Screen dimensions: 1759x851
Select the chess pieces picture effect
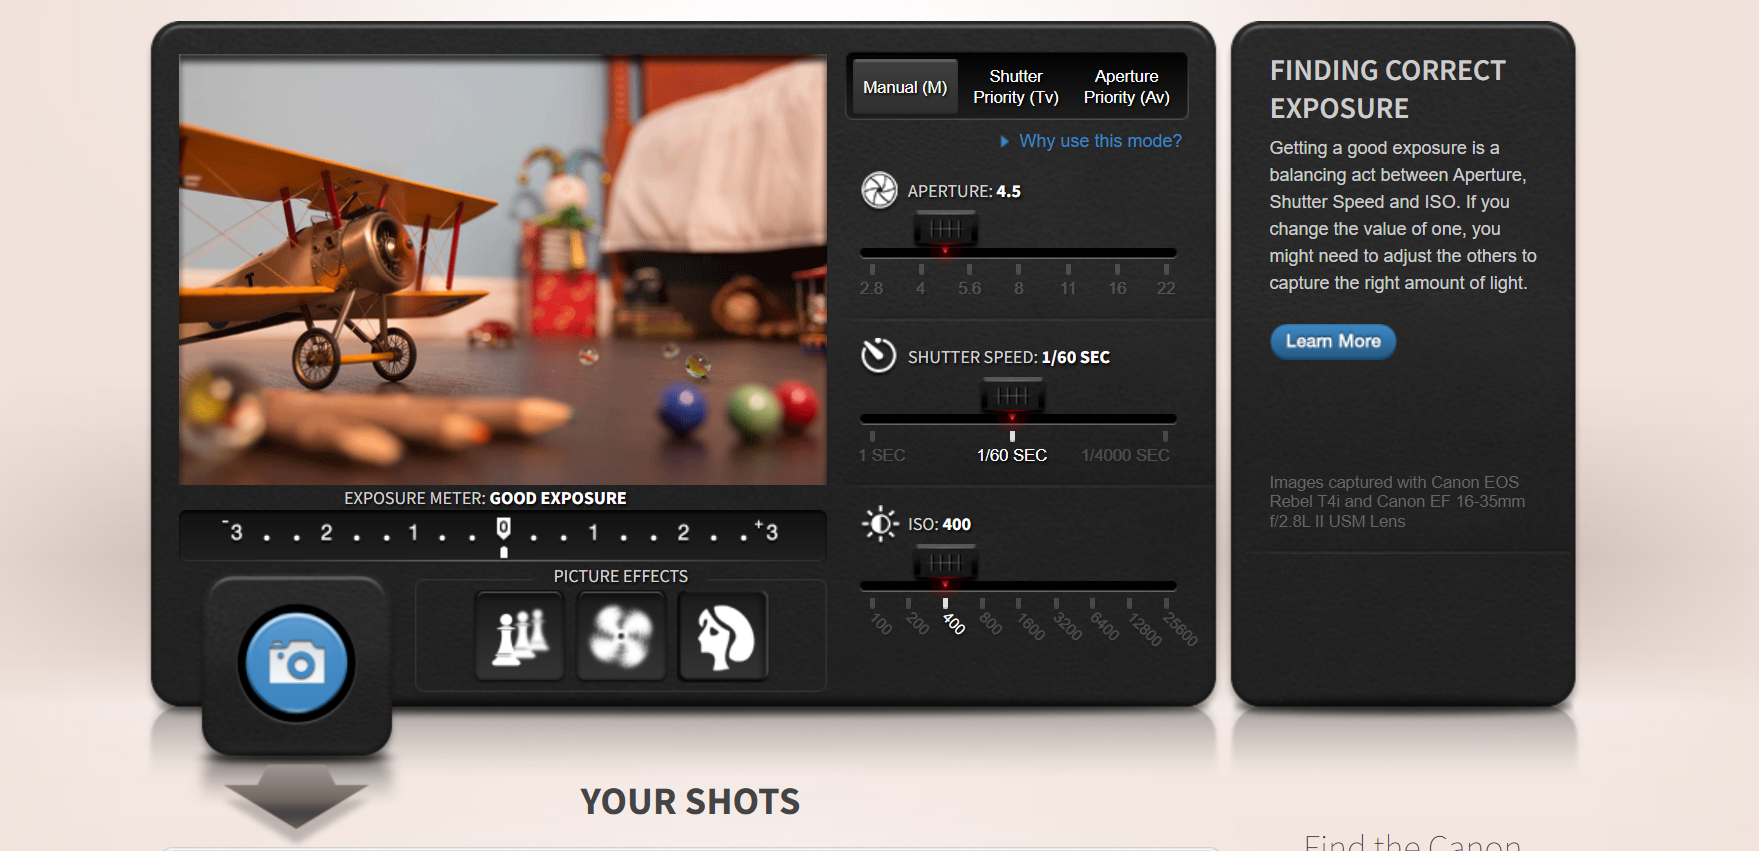point(520,636)
